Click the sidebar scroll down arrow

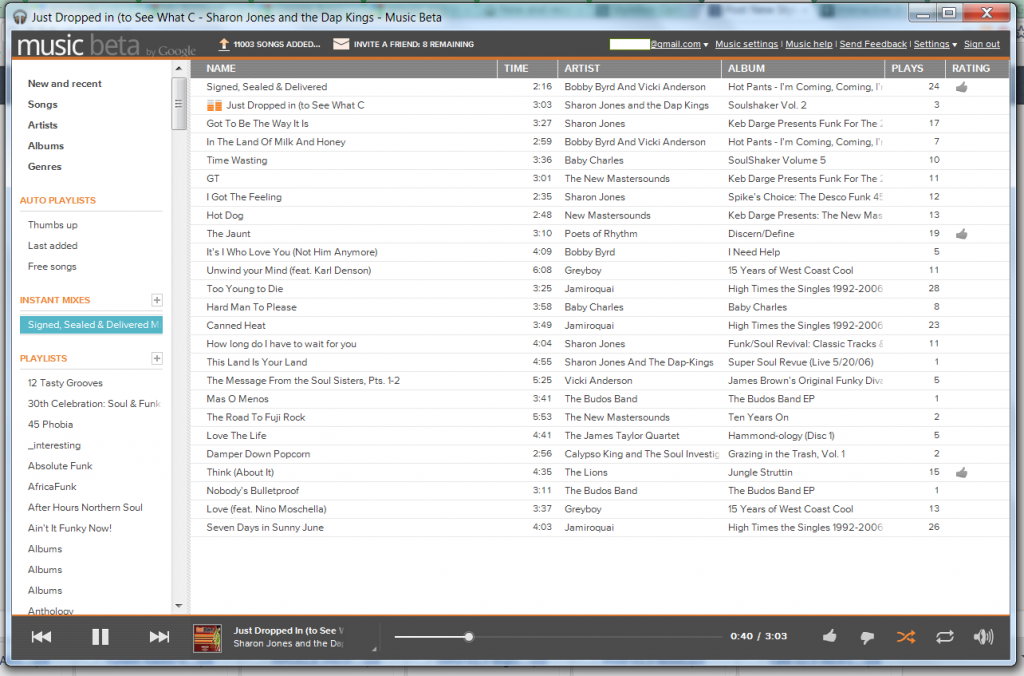[x=179, y=606]
